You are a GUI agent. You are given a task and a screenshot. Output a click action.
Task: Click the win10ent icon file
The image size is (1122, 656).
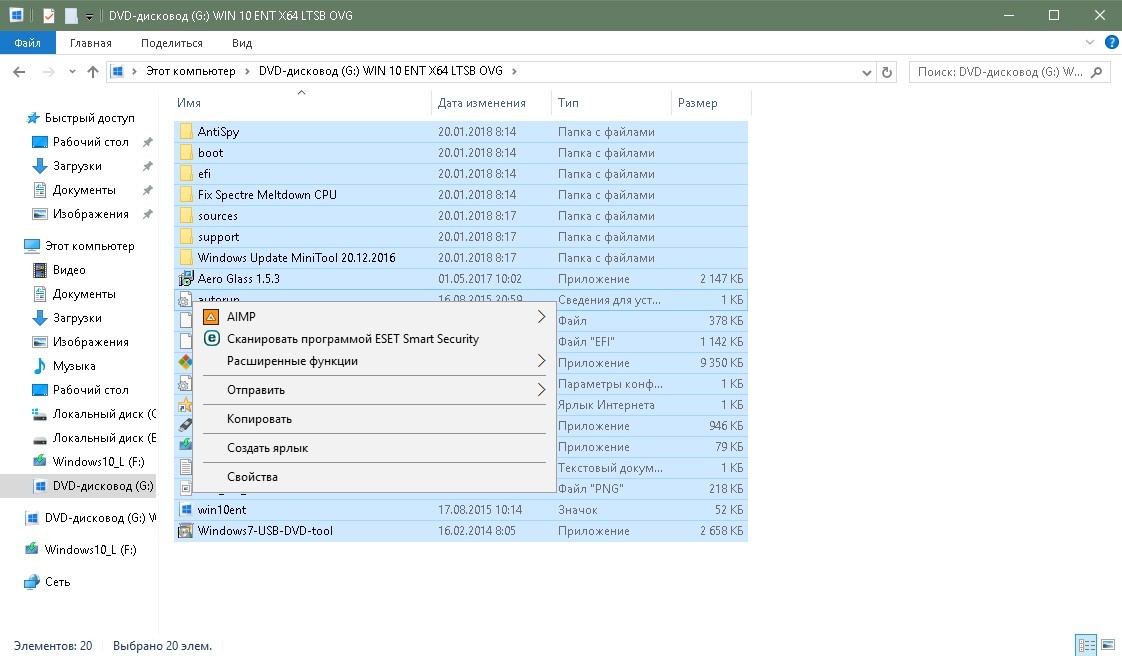click(186, 509)
